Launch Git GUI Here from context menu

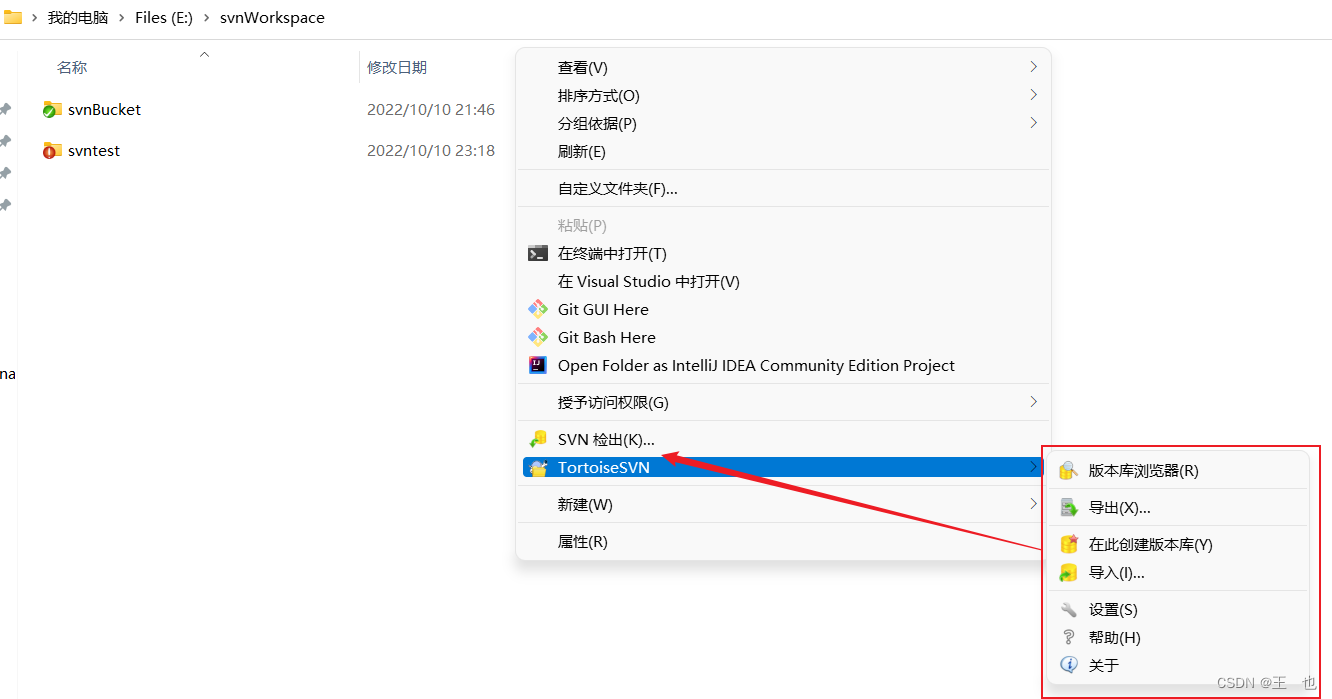pyautogui.click(x=602, y=309)
